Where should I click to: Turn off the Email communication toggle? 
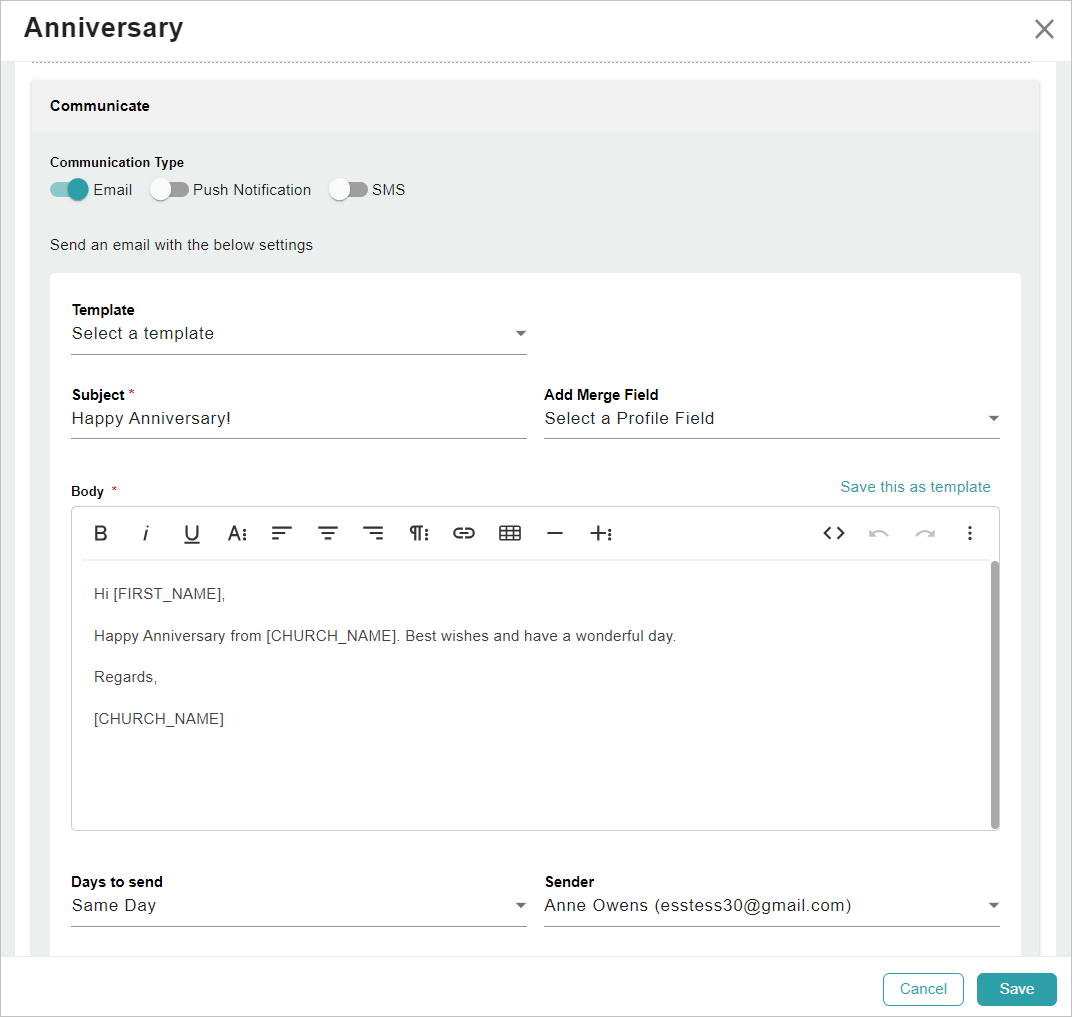coord(69,190)
